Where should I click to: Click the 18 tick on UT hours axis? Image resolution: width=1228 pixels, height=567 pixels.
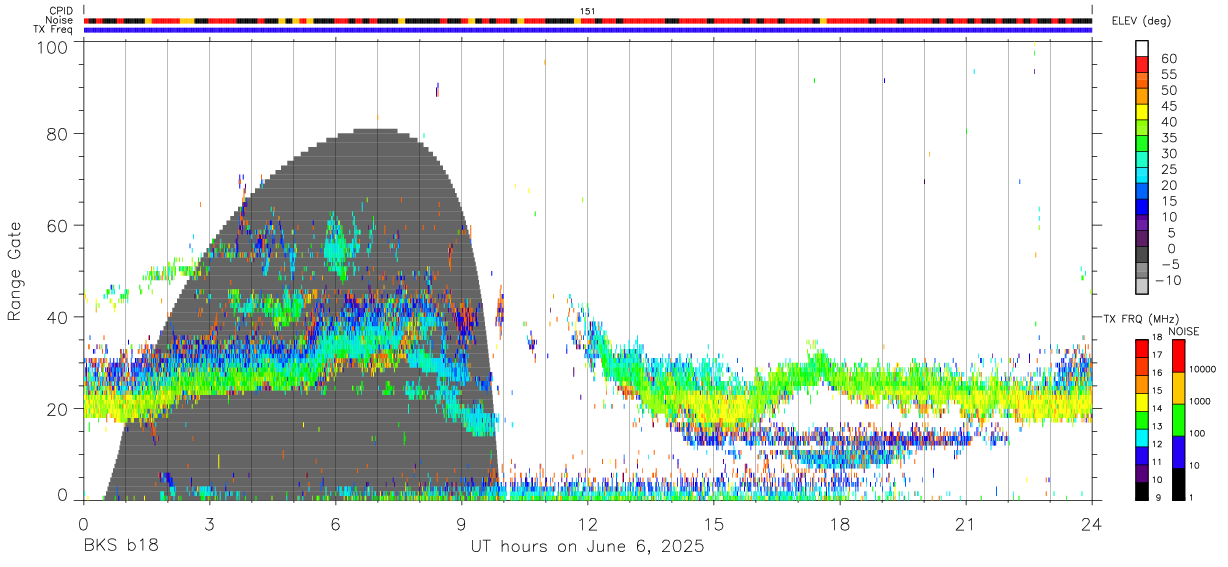tap(840, 524)
